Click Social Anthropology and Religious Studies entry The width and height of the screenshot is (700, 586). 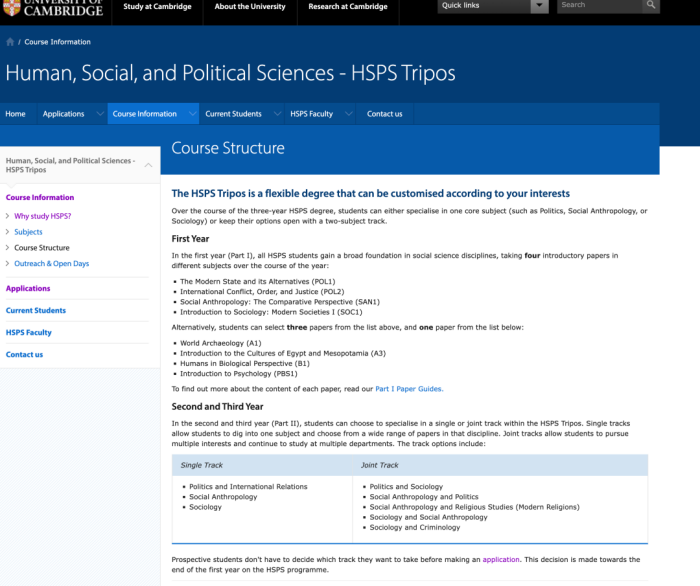click(475, 507)
